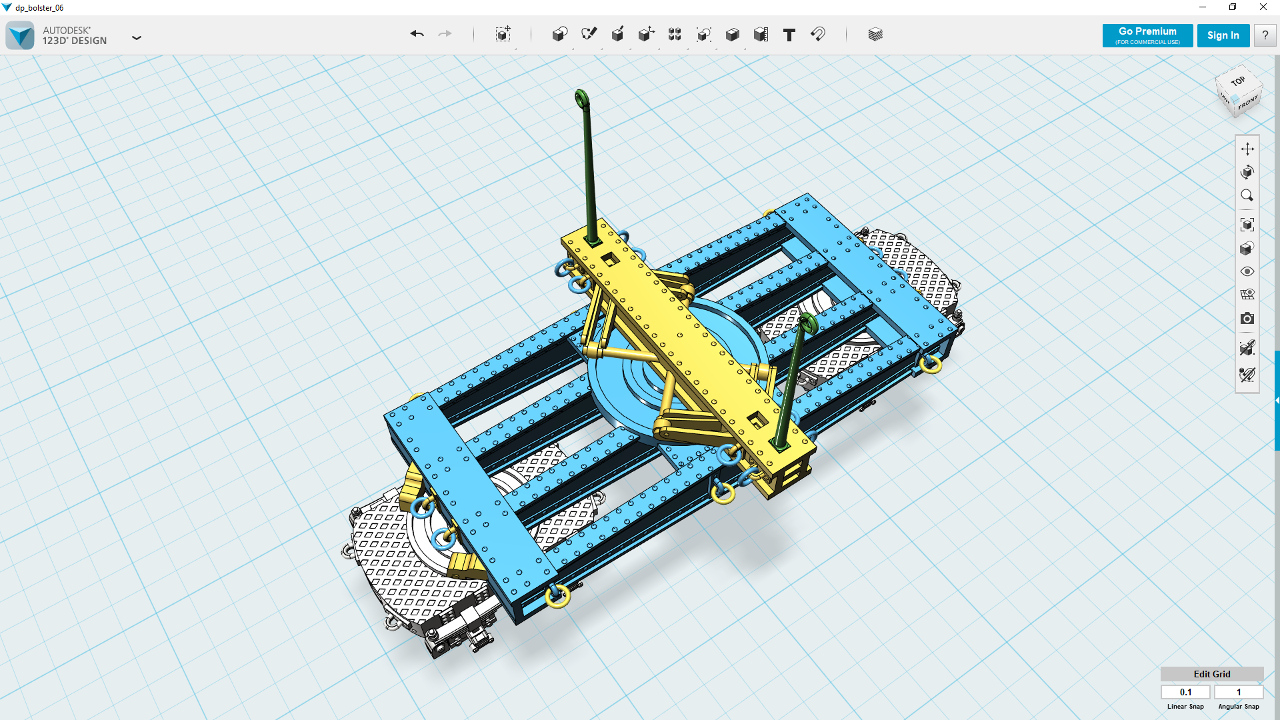
Task: Activate the Measure tool
Action: (761, 34)
